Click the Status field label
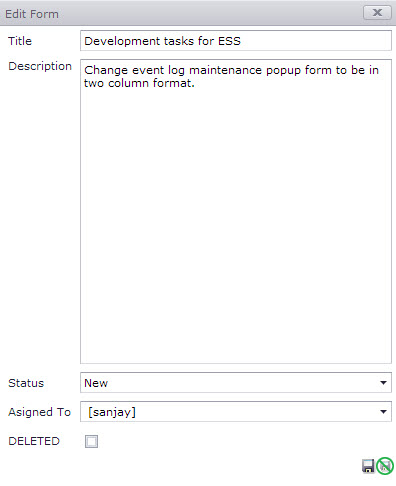The image size is (396, 486). (26, 383)
